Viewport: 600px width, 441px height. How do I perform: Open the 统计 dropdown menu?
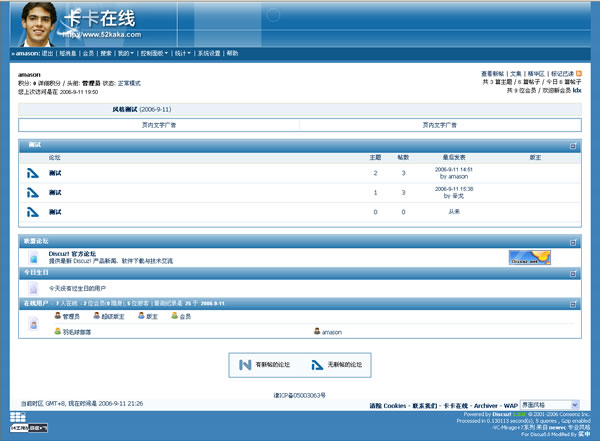point(183,53)
